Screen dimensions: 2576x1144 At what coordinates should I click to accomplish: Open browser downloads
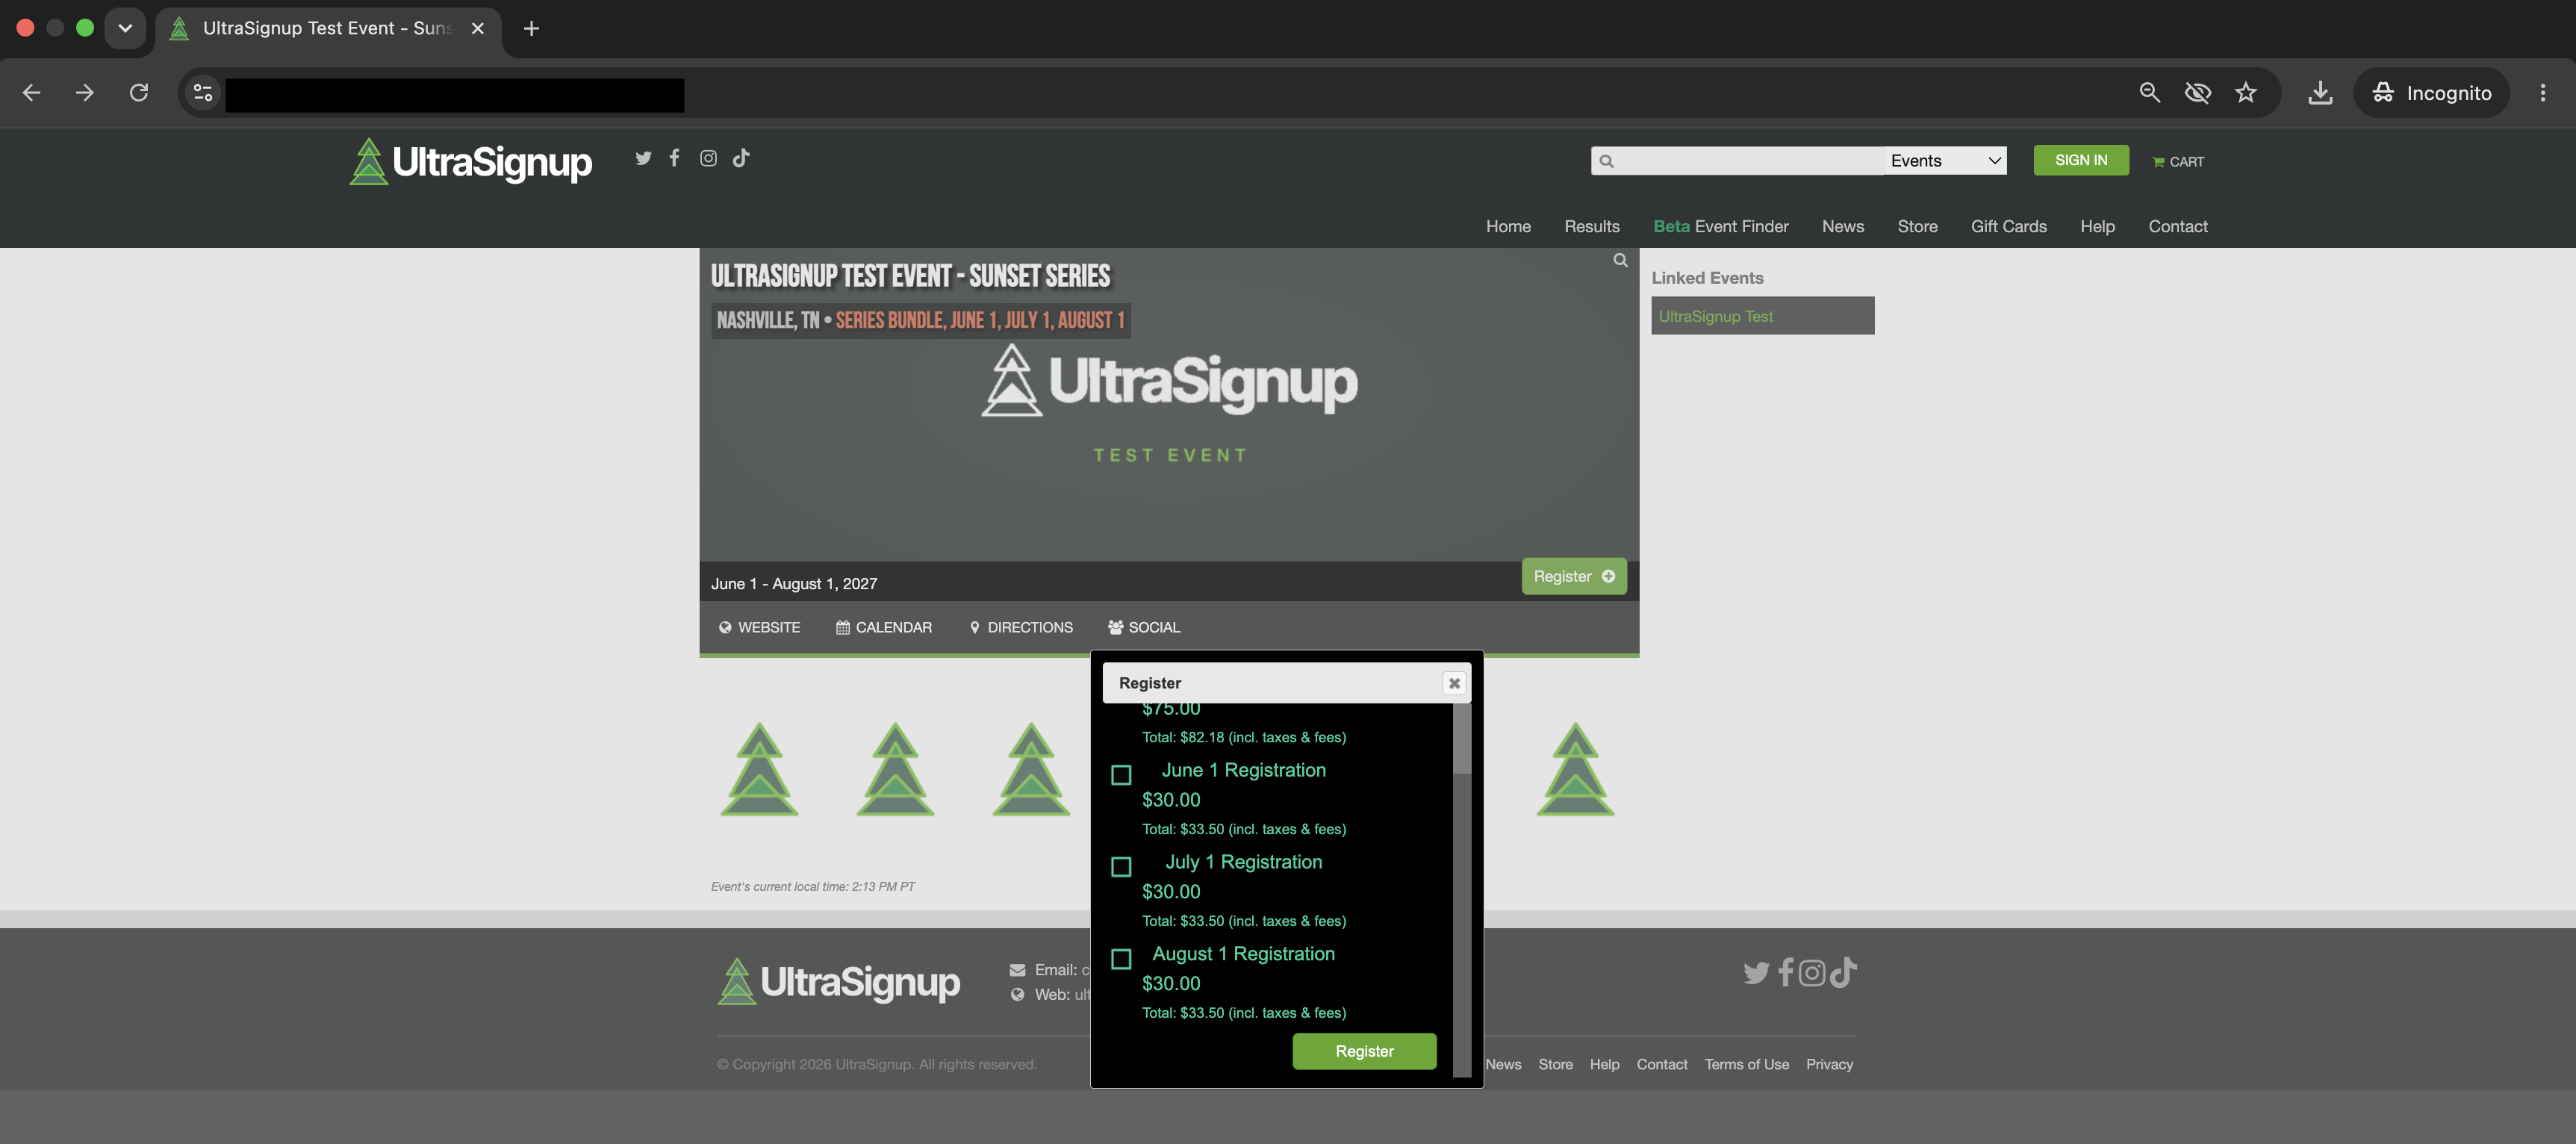pyautogui.click(x=2320, y=93)
